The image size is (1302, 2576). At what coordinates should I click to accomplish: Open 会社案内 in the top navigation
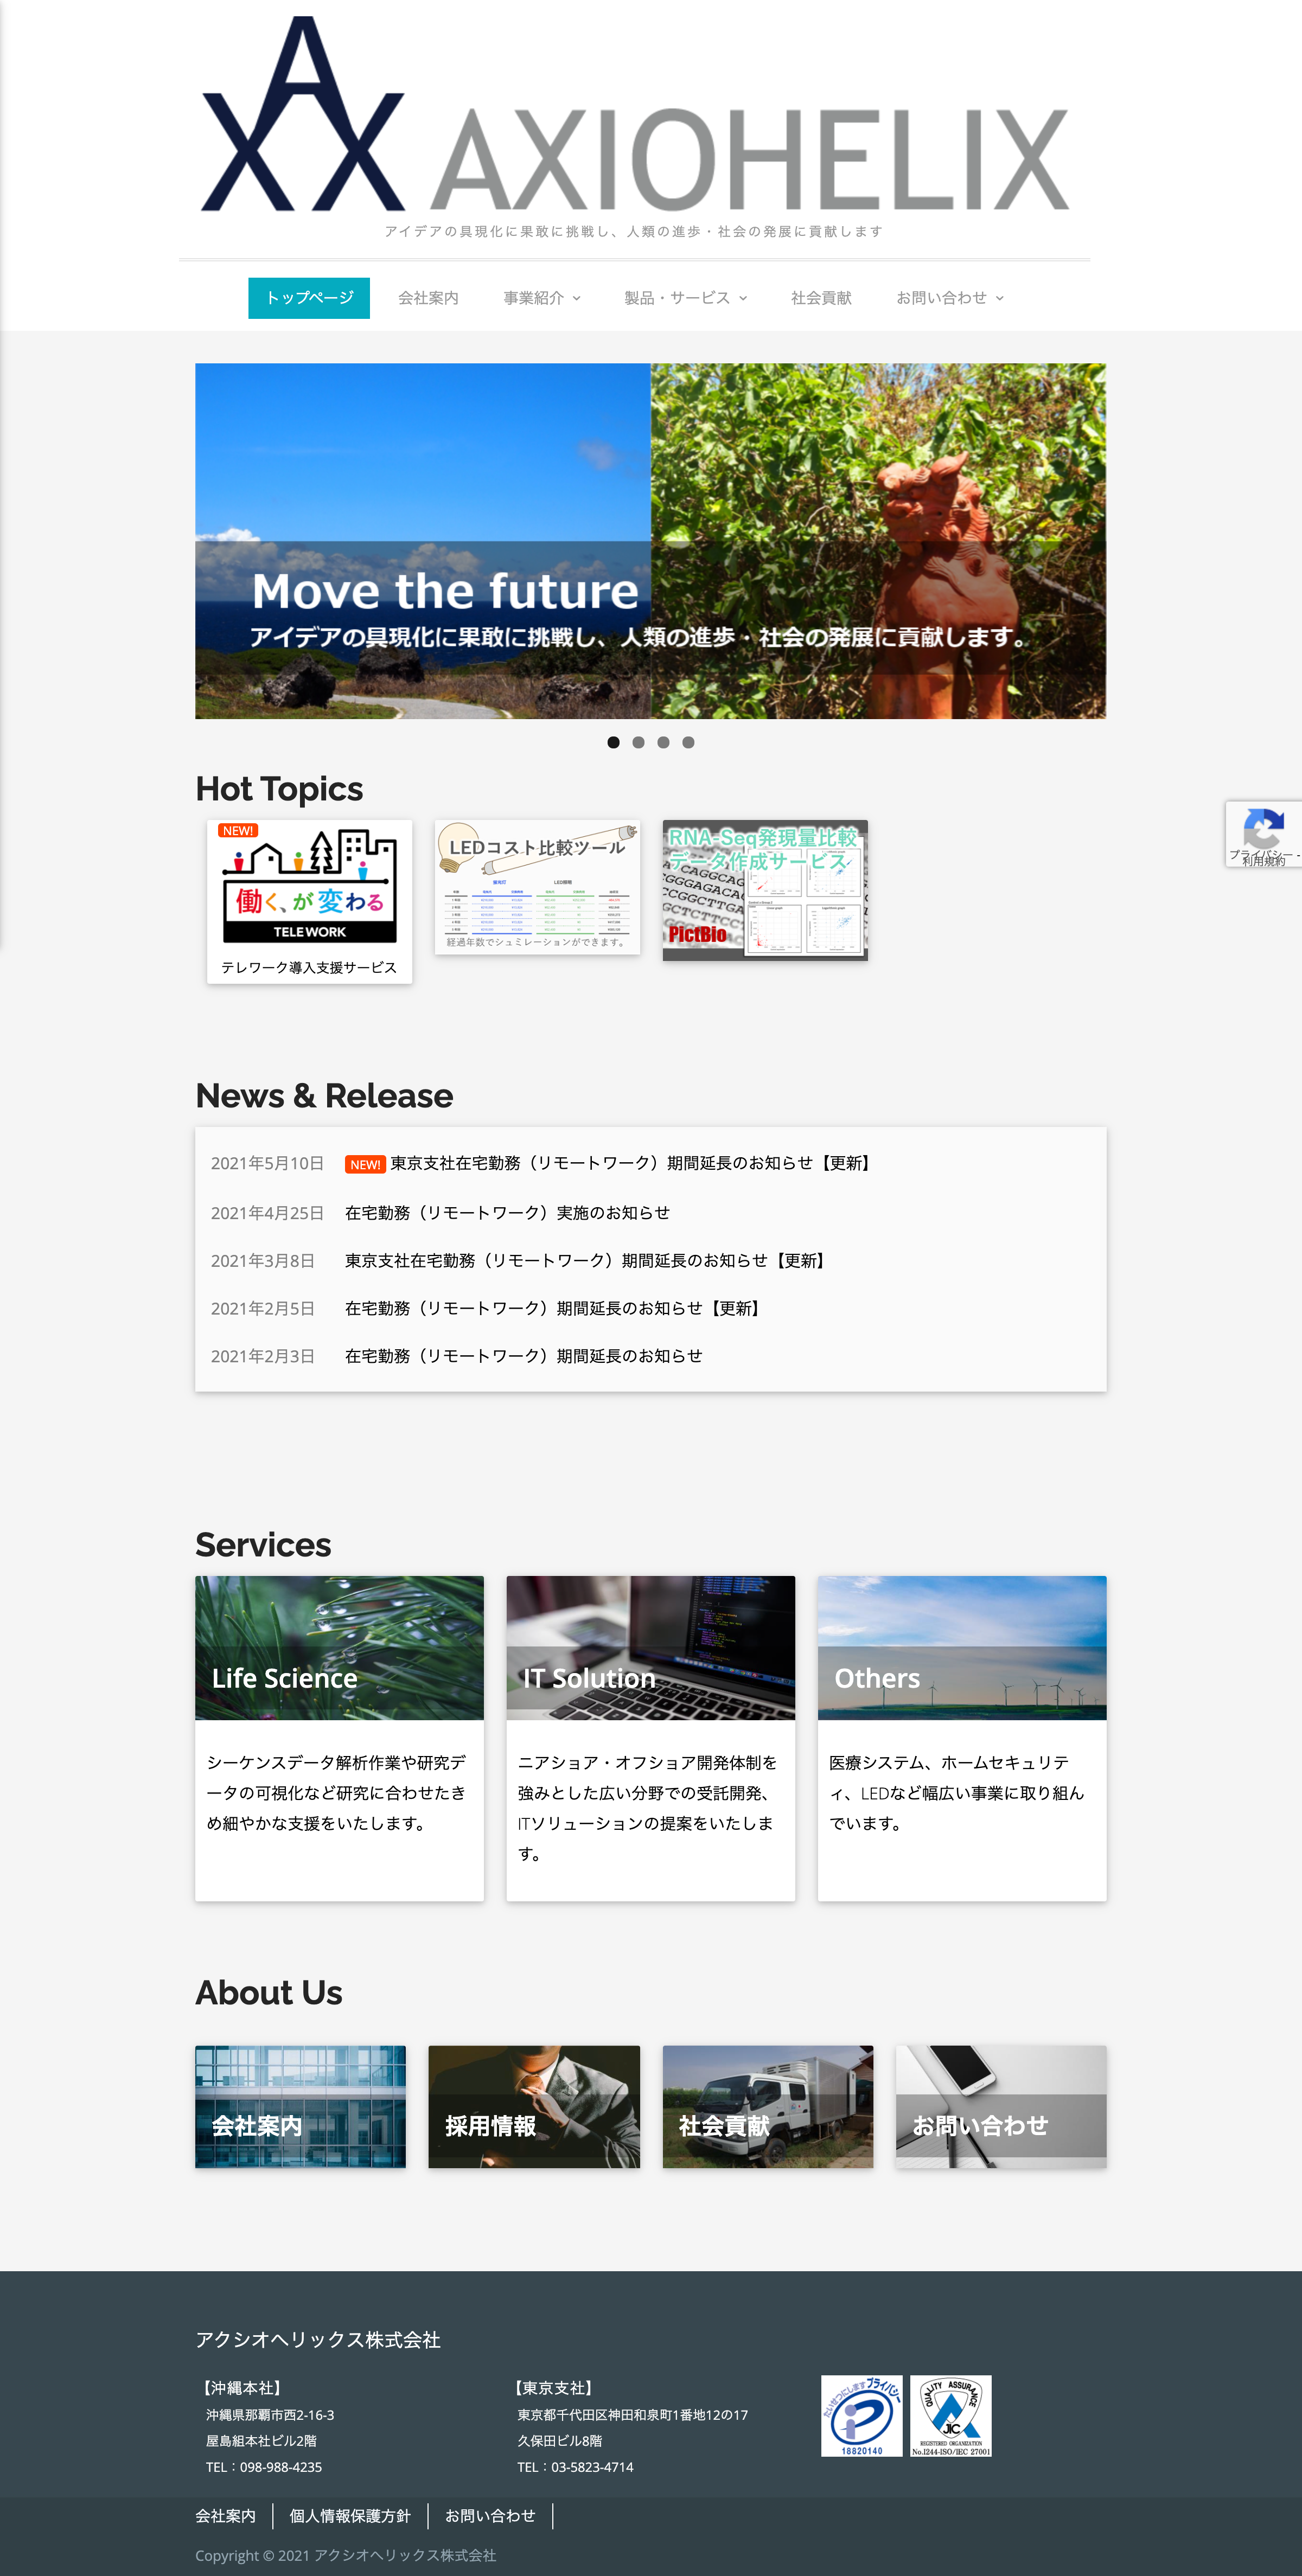[428, 298]
